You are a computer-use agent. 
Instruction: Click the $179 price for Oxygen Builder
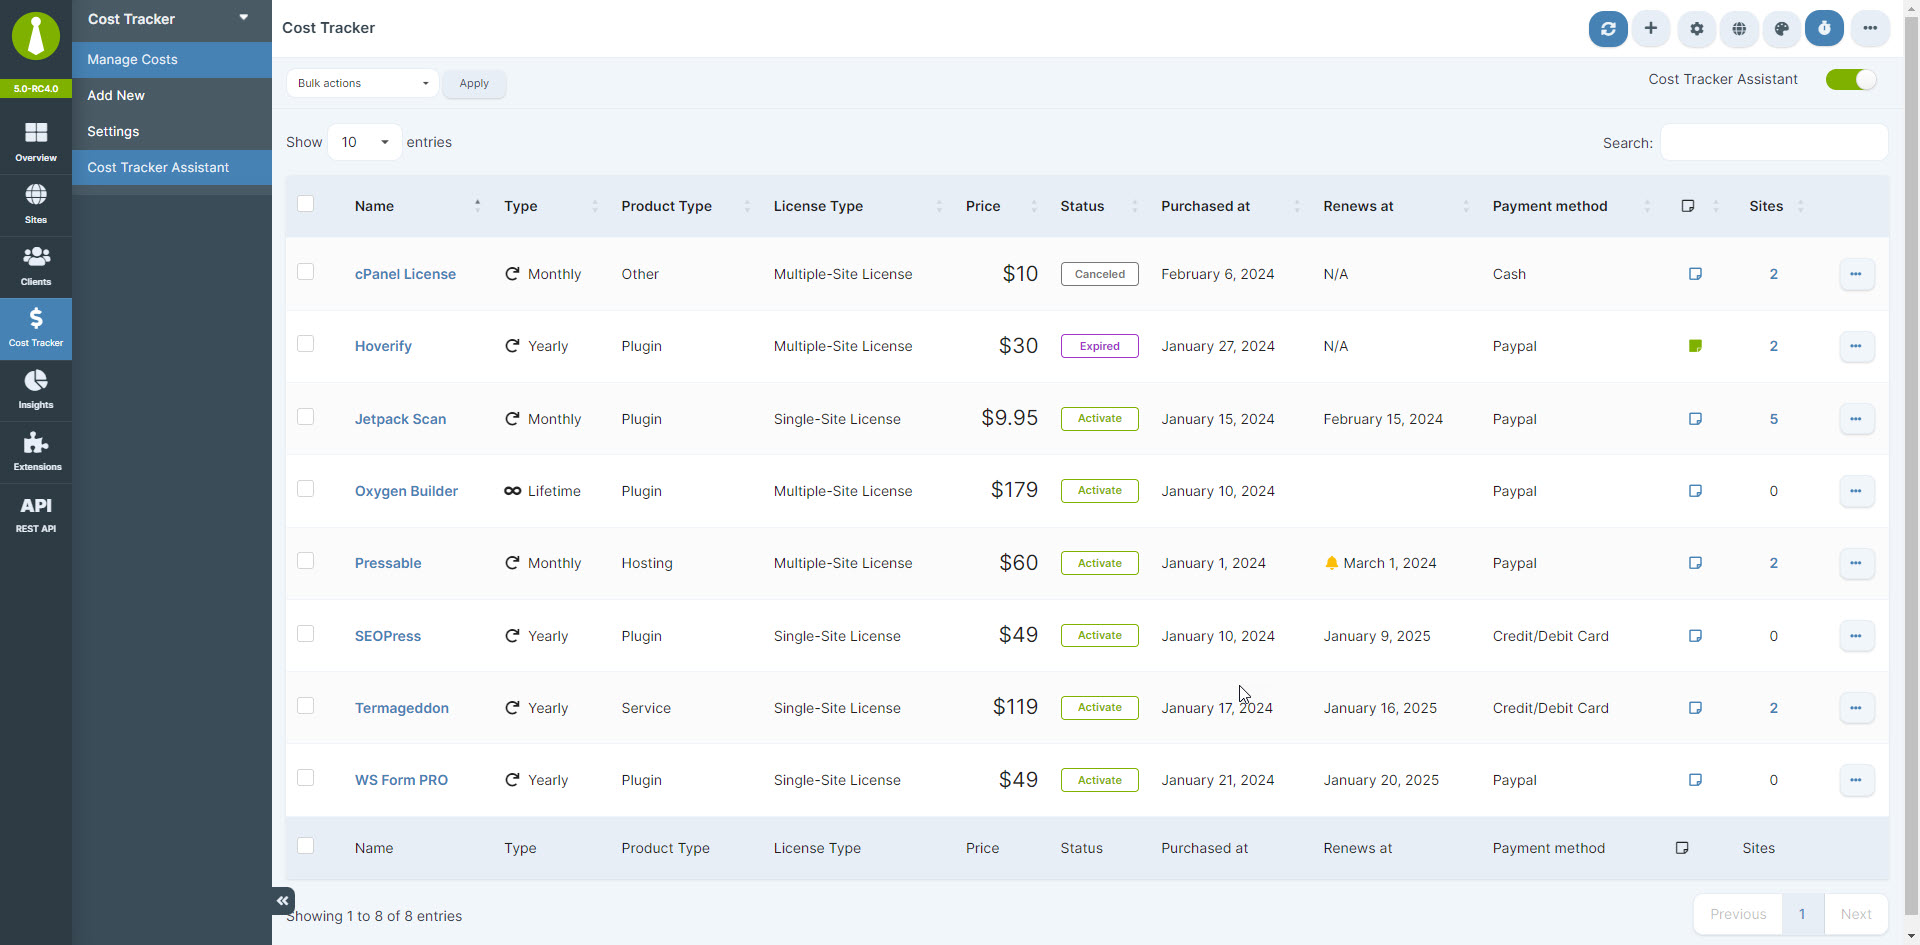[1014, 490]
